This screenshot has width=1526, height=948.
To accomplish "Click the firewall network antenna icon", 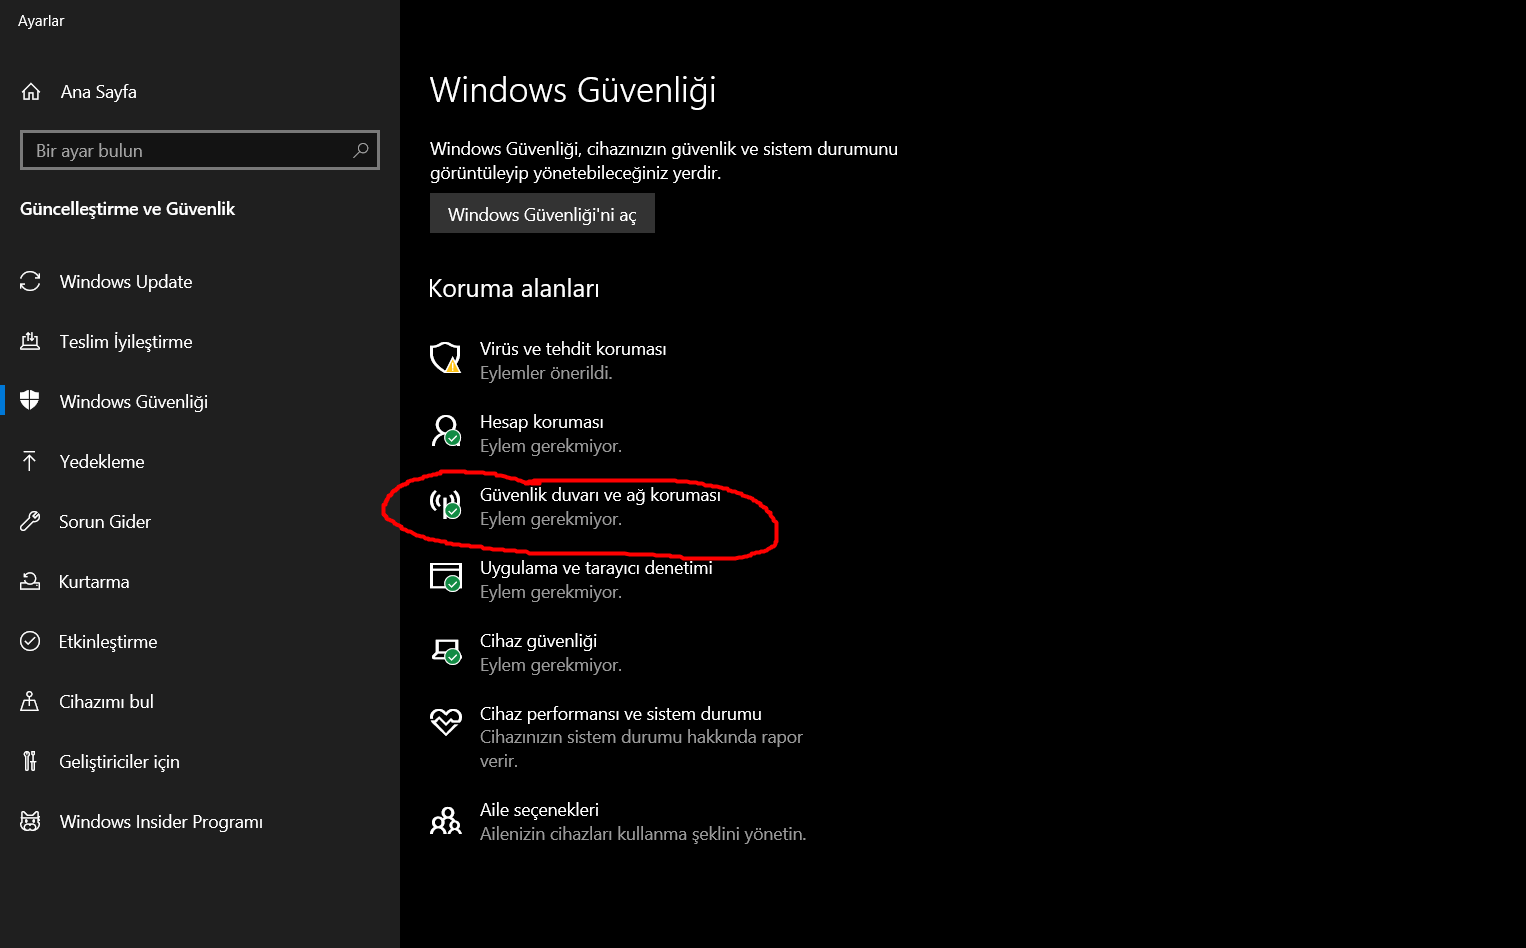I will pyautogui.click(x=446, y=504).
